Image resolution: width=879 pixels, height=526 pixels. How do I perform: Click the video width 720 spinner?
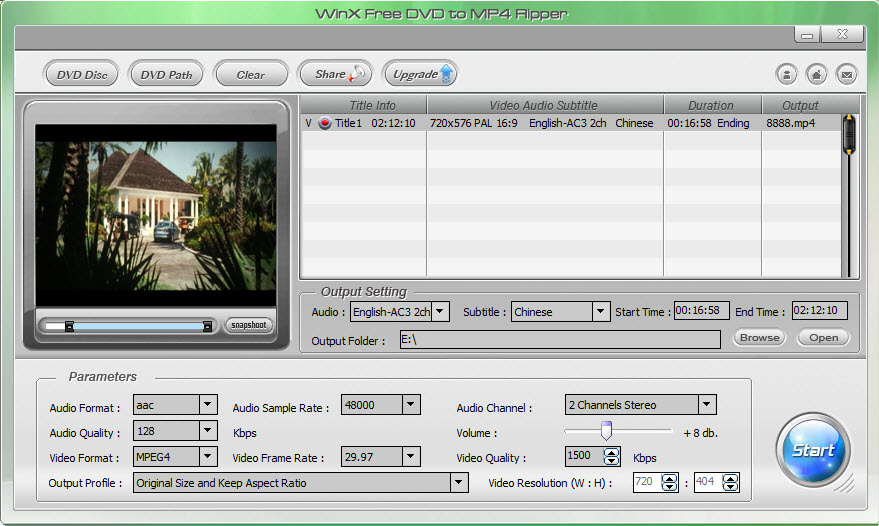point(669,482)
